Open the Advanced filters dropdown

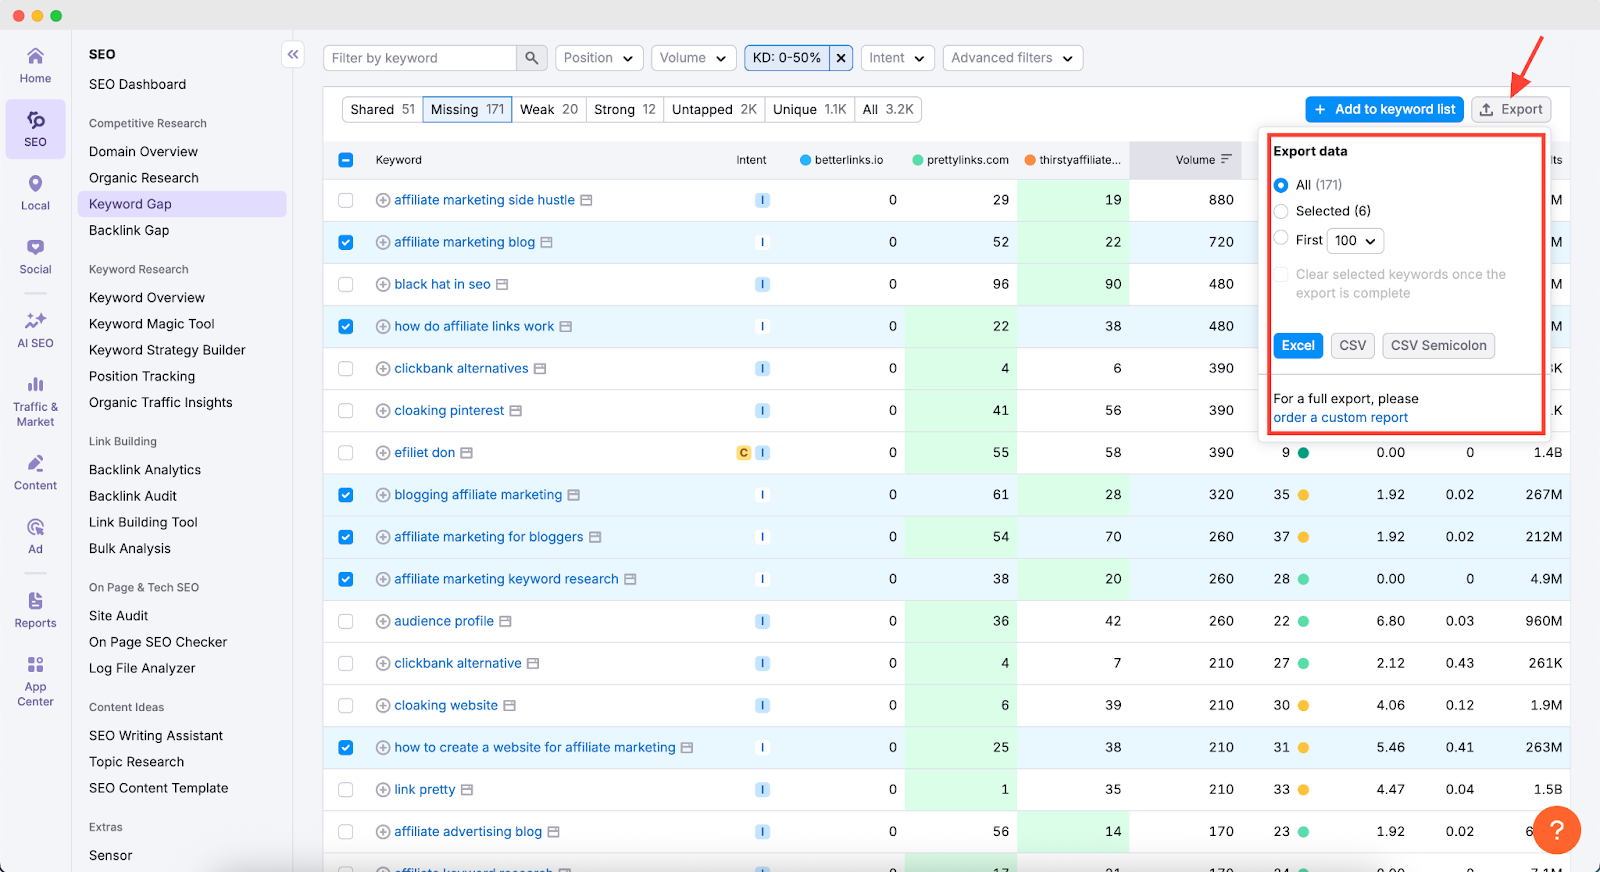click(x=1012, y=58)
